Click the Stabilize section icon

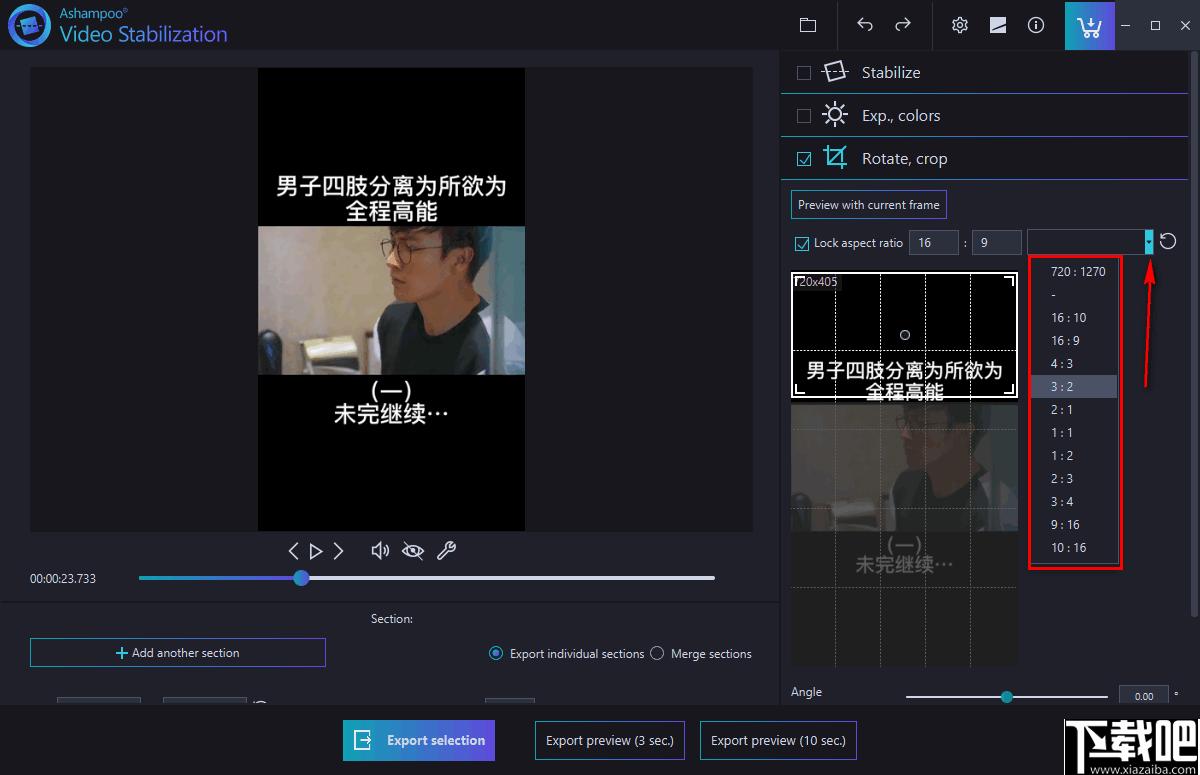(835, 72)
